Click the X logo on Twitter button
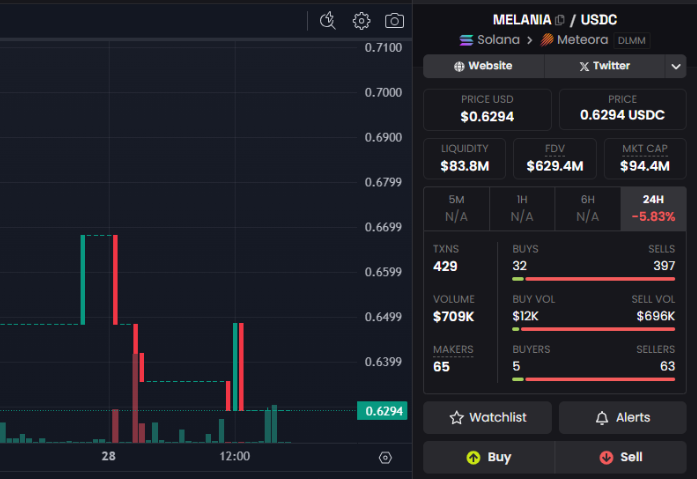This screenshot has width=697, height=479. pos(584,66)
